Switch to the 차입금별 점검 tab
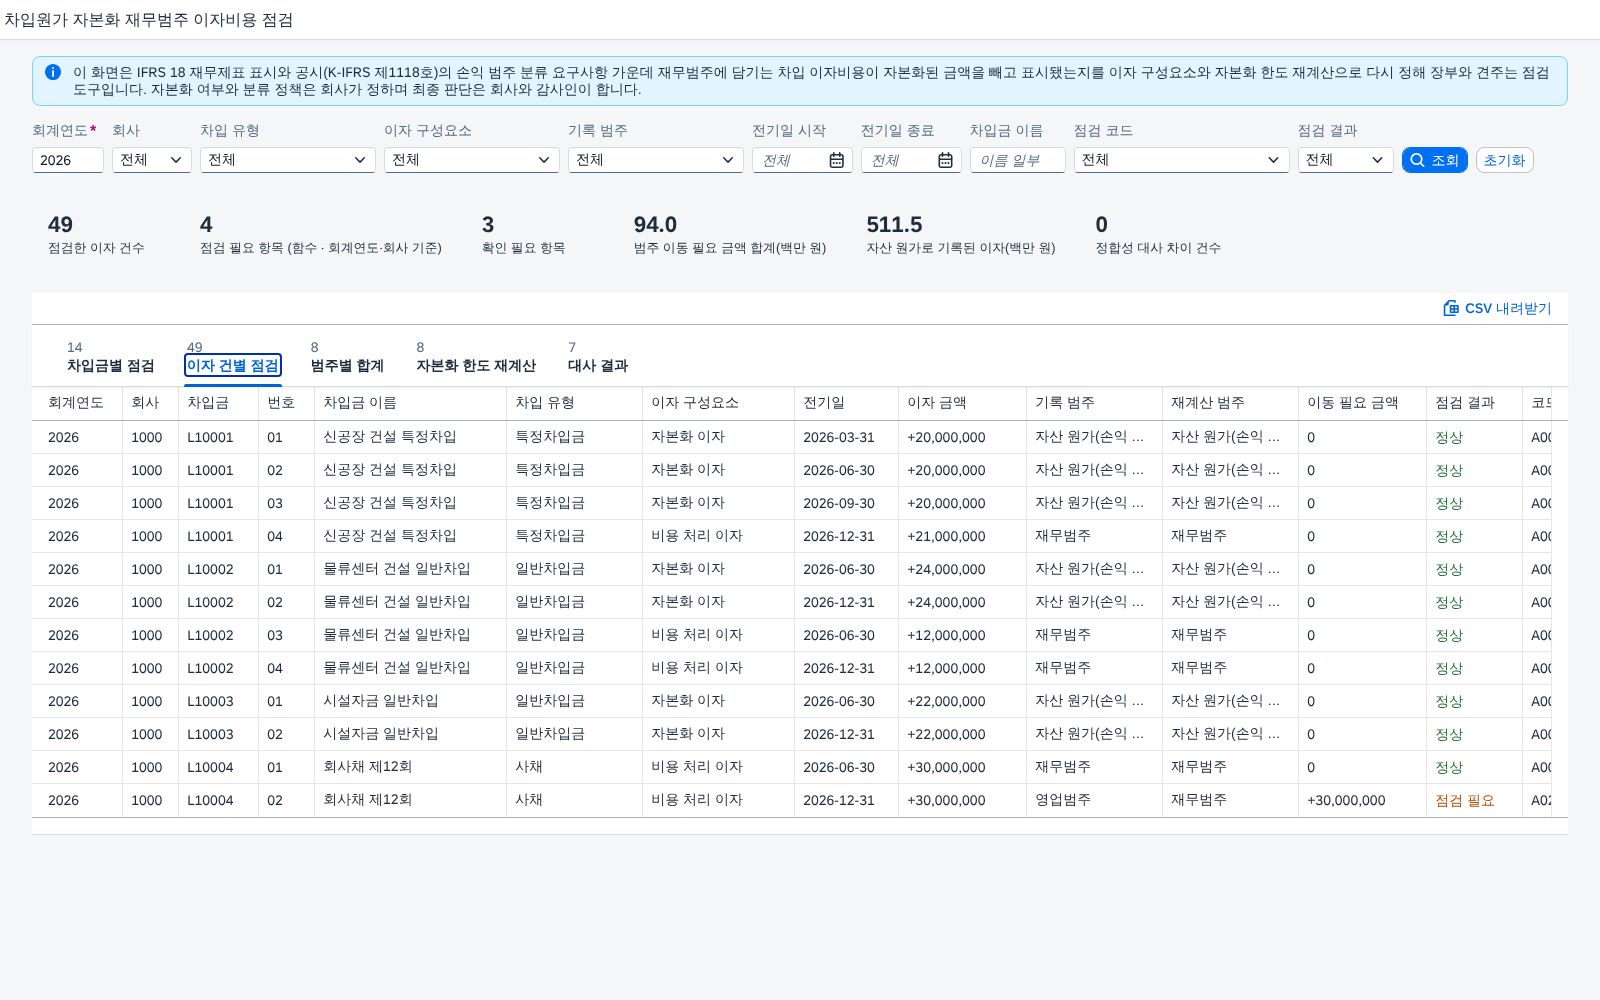1600x1000 pixels. tap(110, 365)
